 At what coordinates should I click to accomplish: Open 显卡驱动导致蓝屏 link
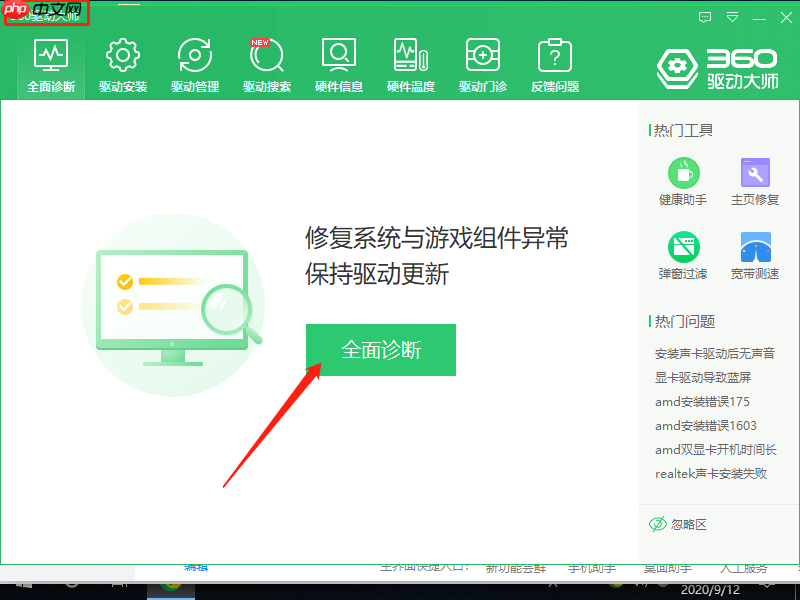[x=703, y=378]
